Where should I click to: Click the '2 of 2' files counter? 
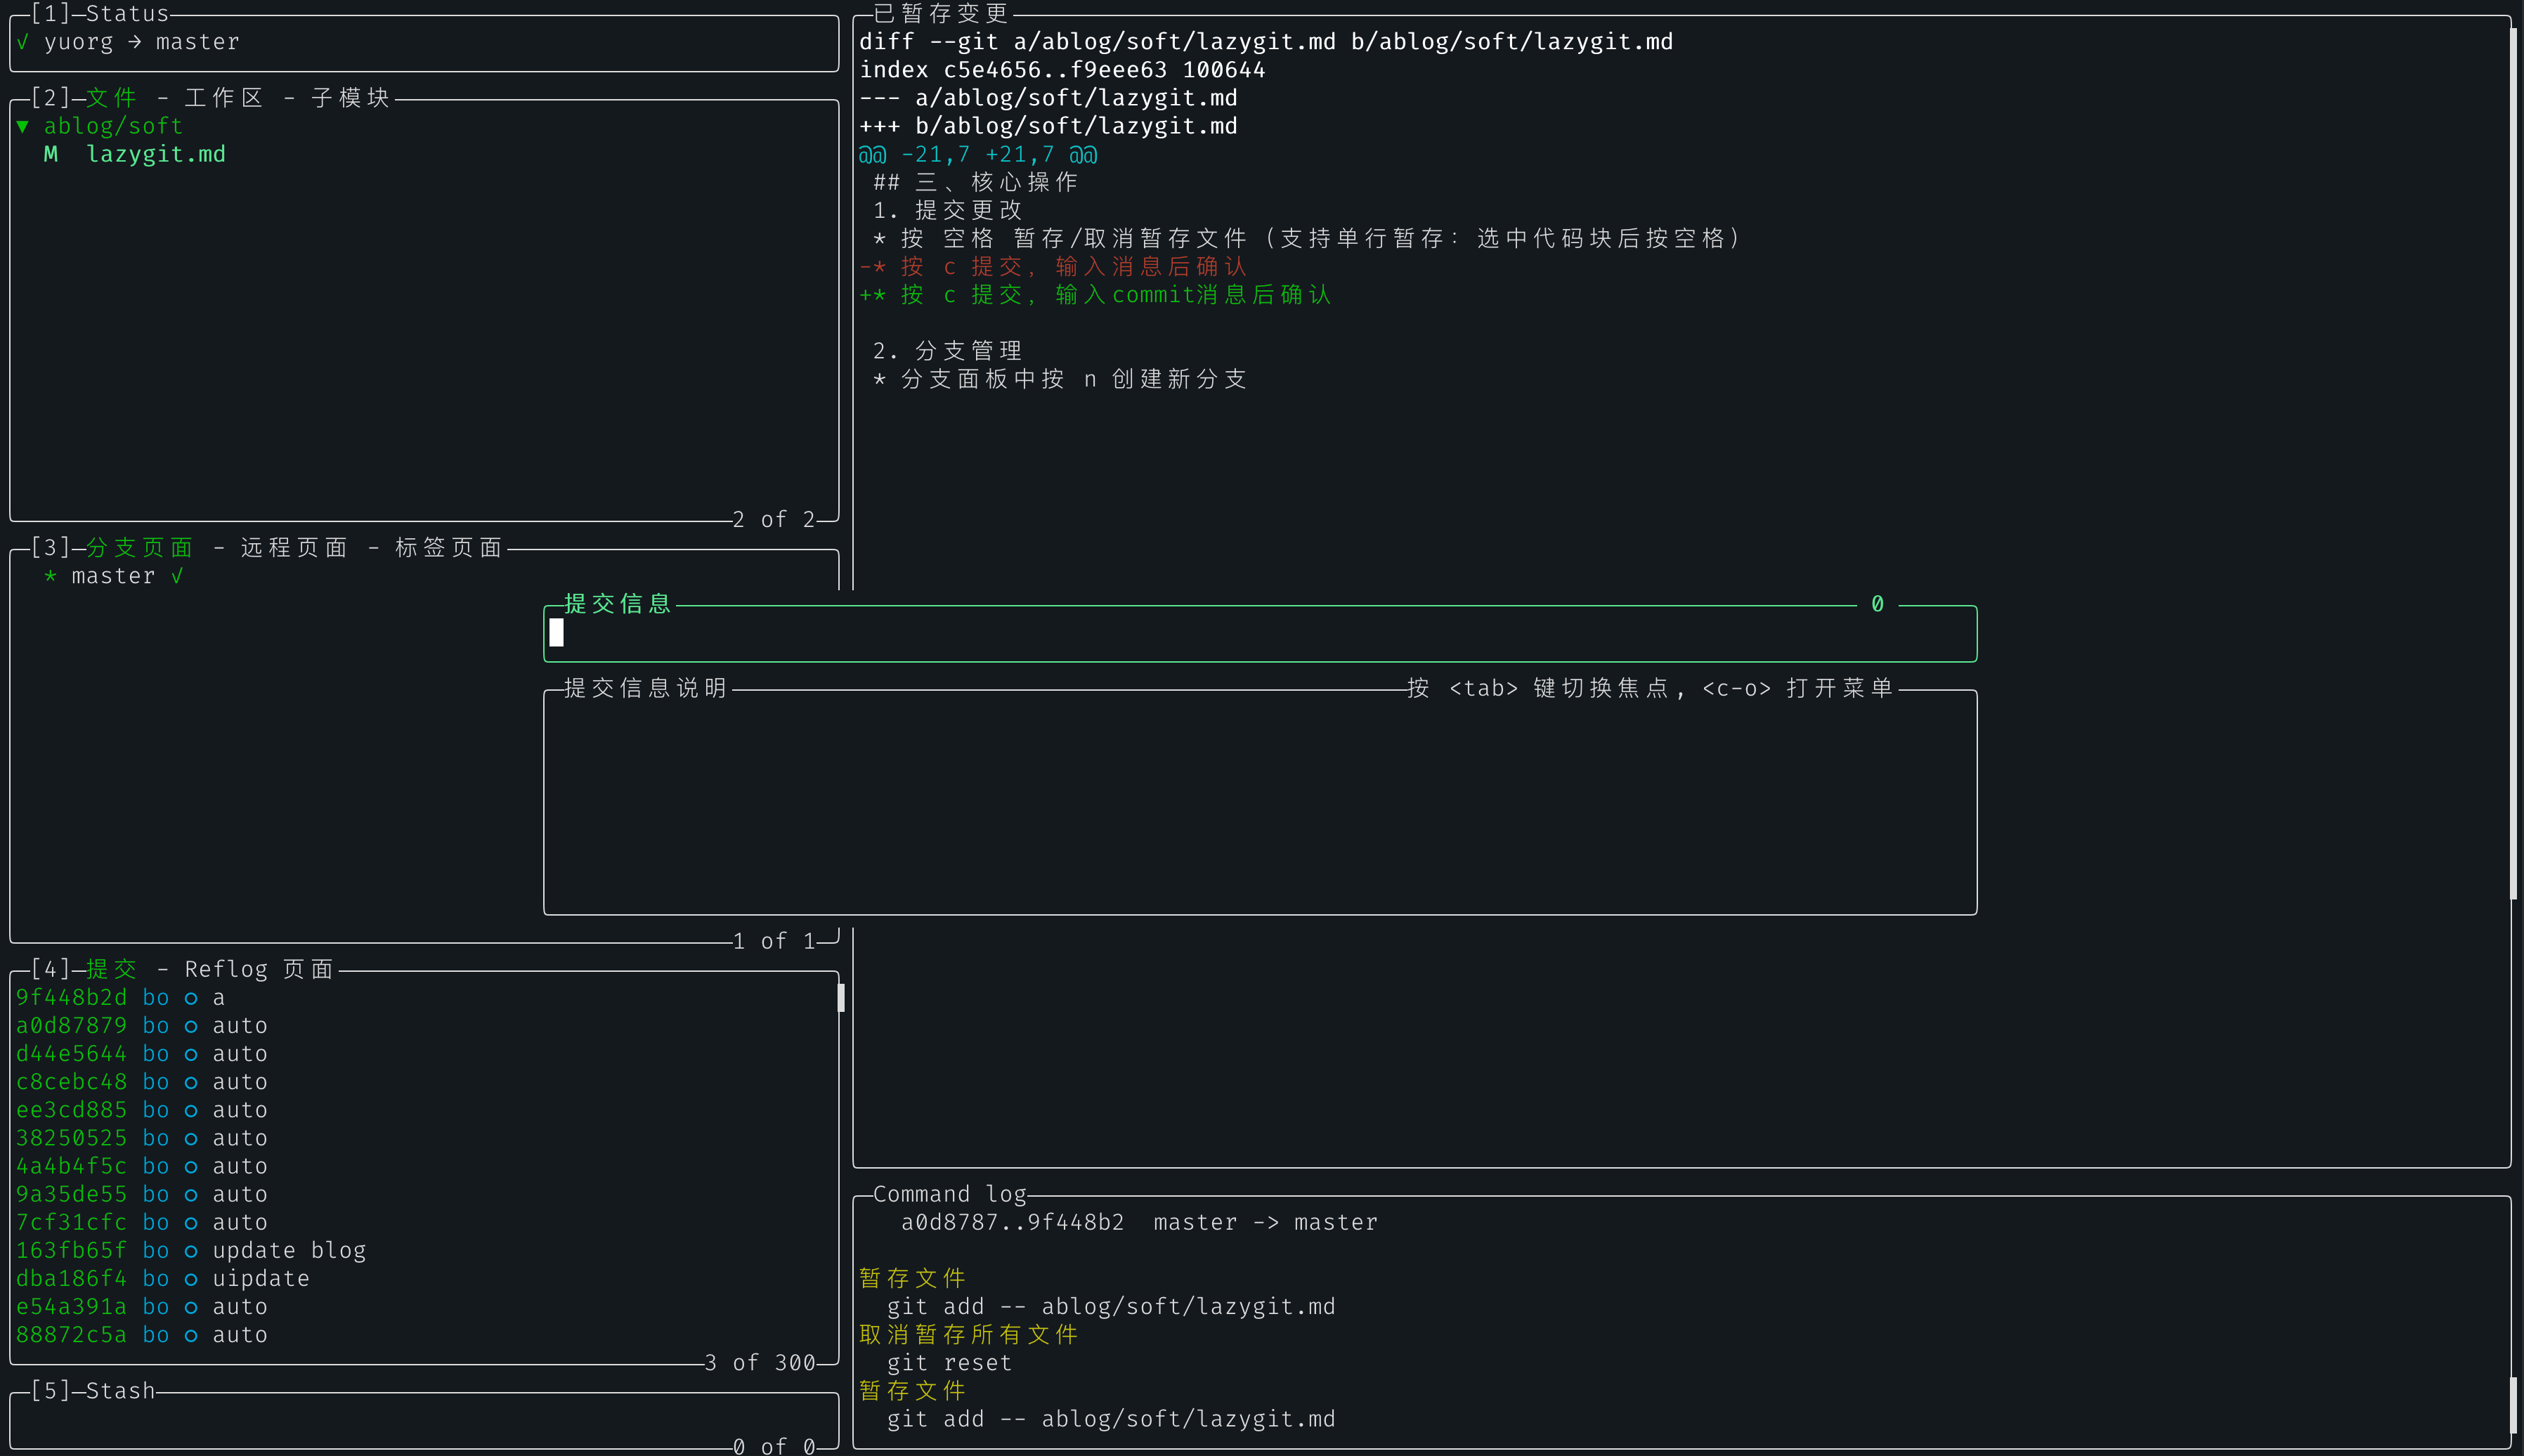774,520
